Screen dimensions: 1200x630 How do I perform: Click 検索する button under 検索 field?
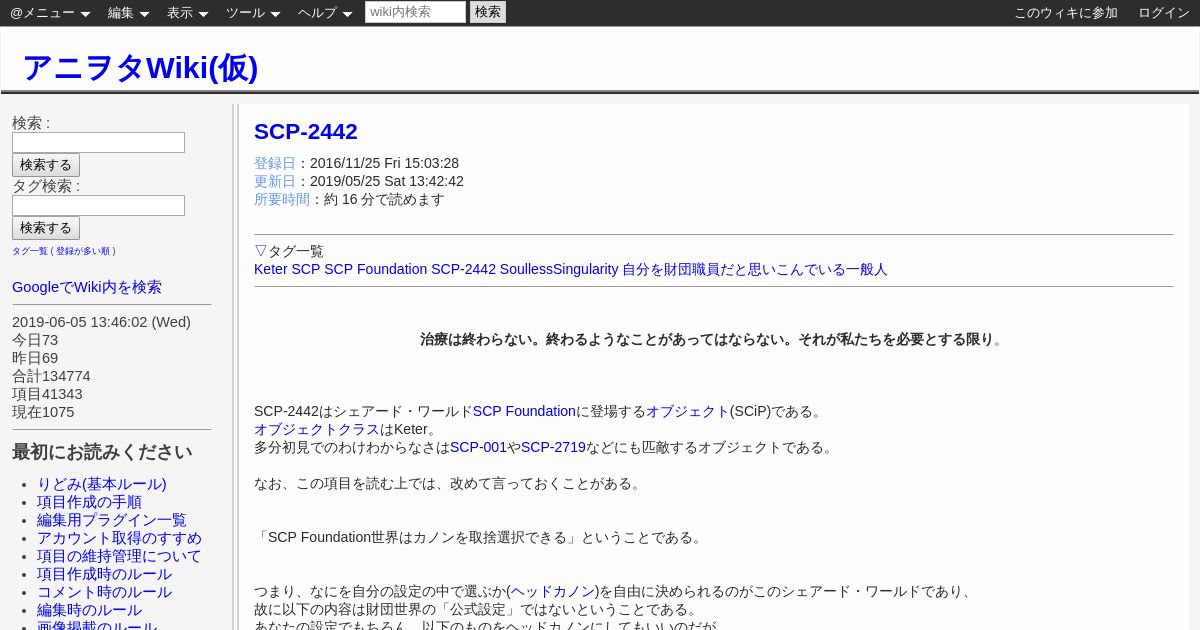[46, 165]
